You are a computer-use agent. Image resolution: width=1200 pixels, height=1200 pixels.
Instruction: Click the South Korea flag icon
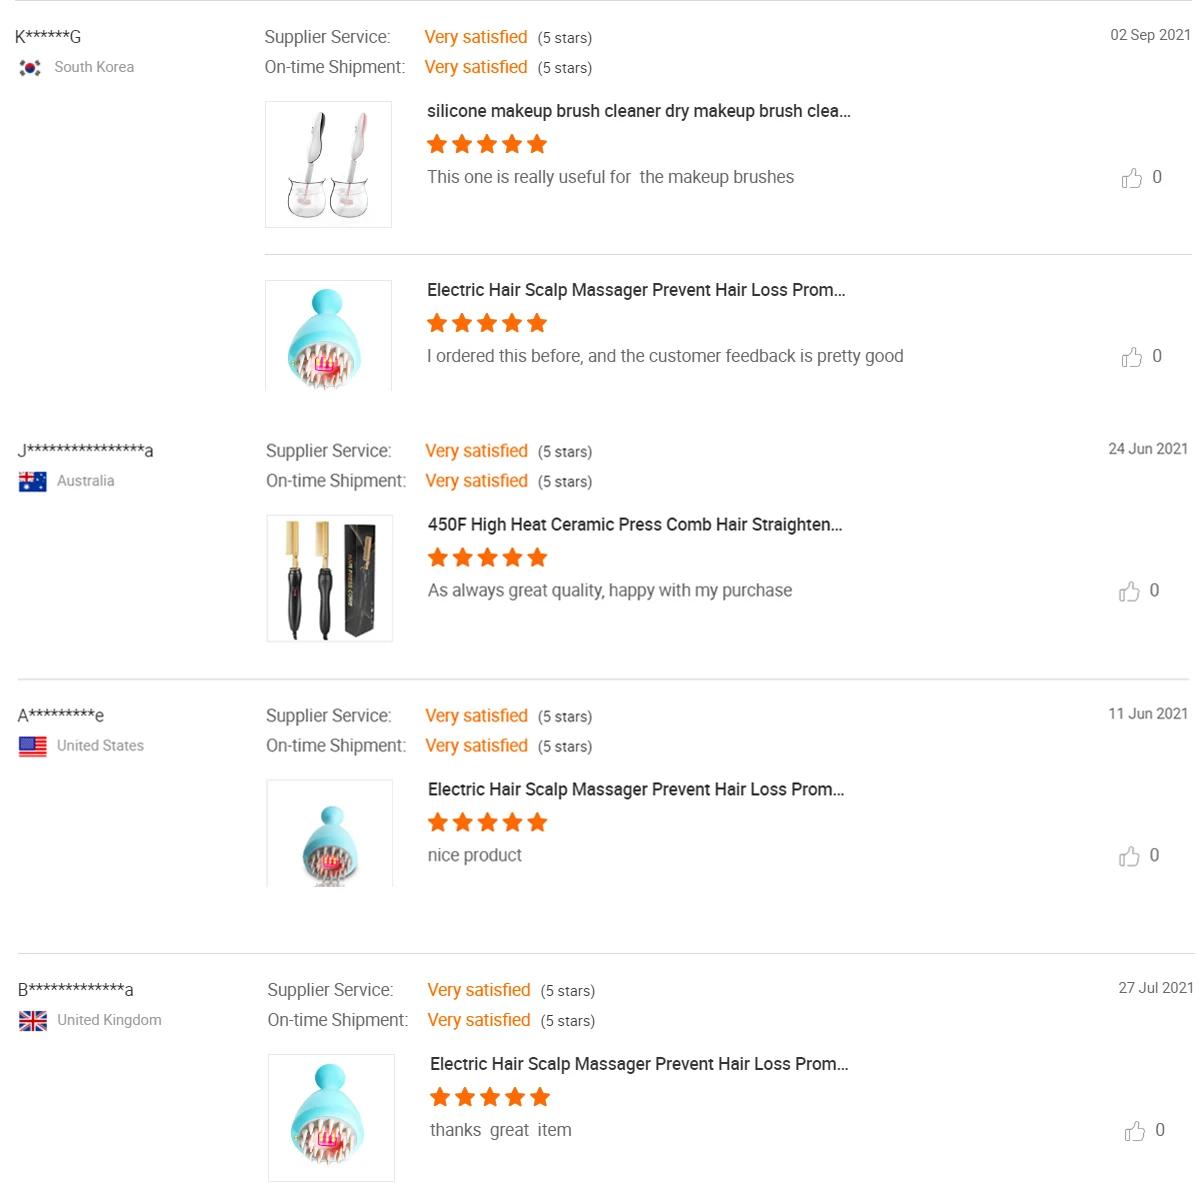point(30,68)
